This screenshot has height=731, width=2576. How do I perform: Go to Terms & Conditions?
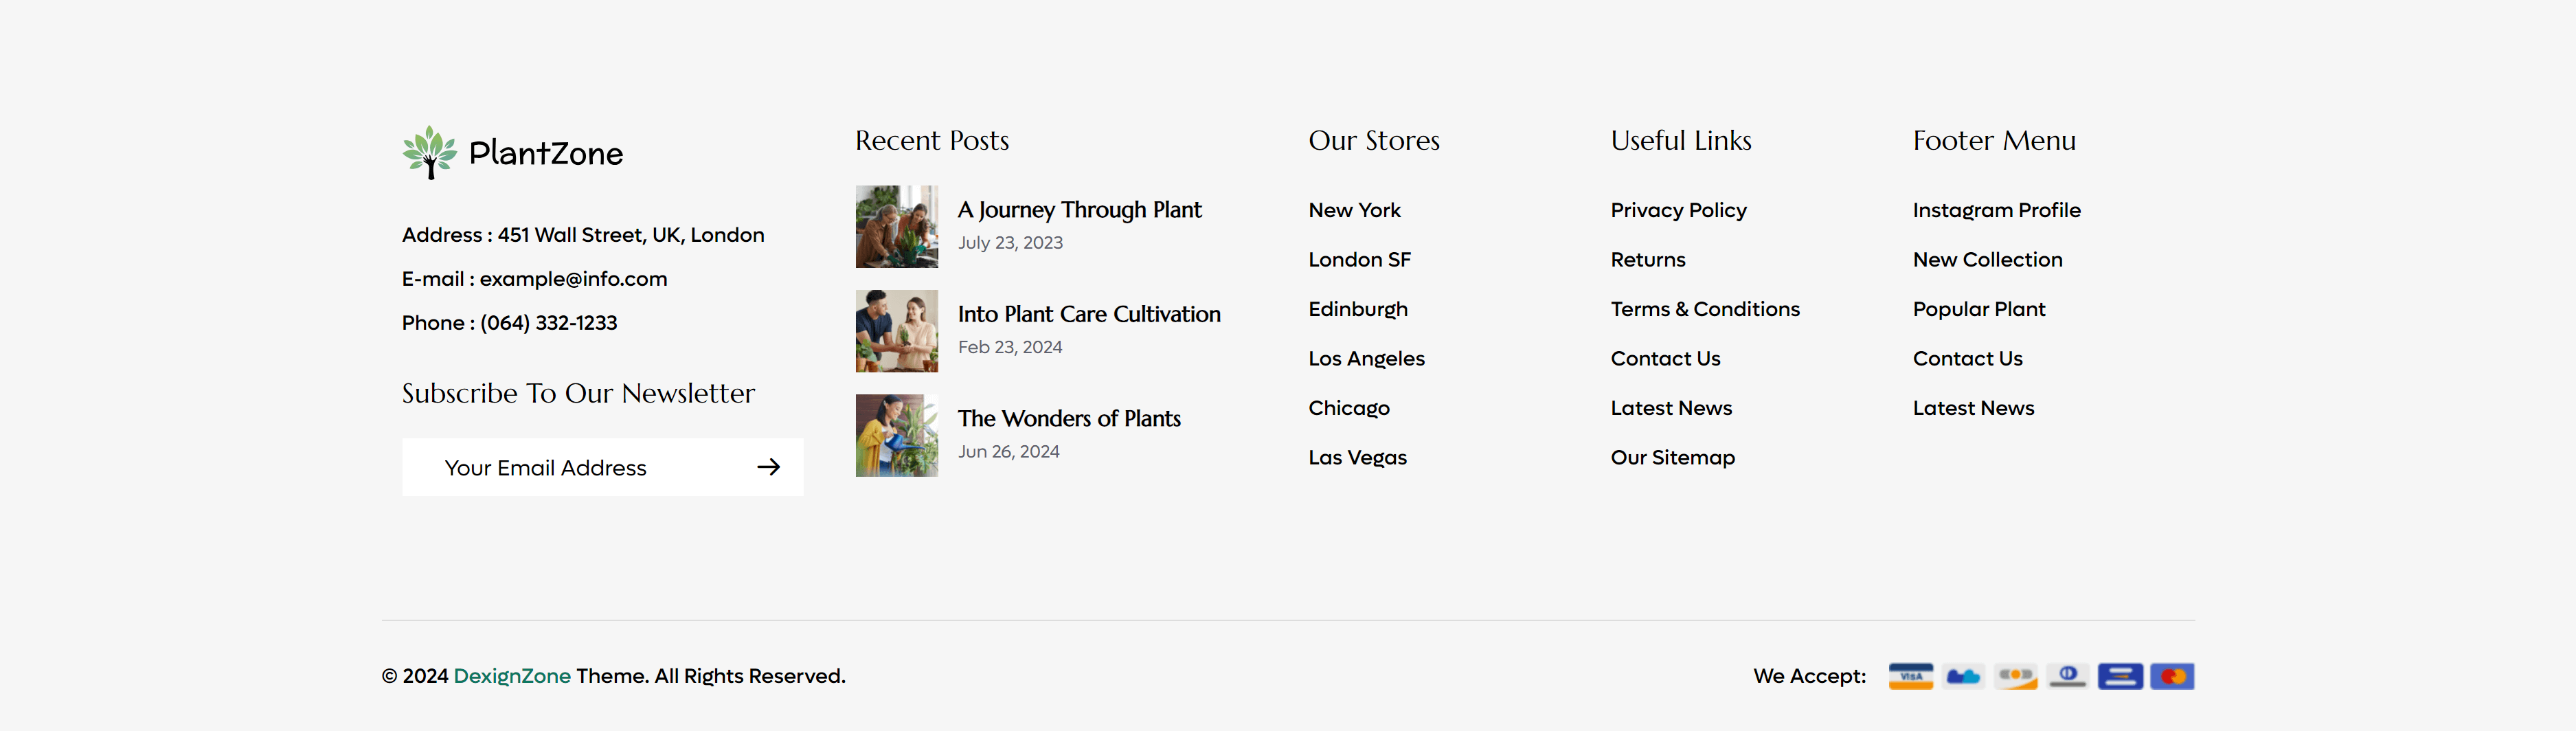[1705, 309]
